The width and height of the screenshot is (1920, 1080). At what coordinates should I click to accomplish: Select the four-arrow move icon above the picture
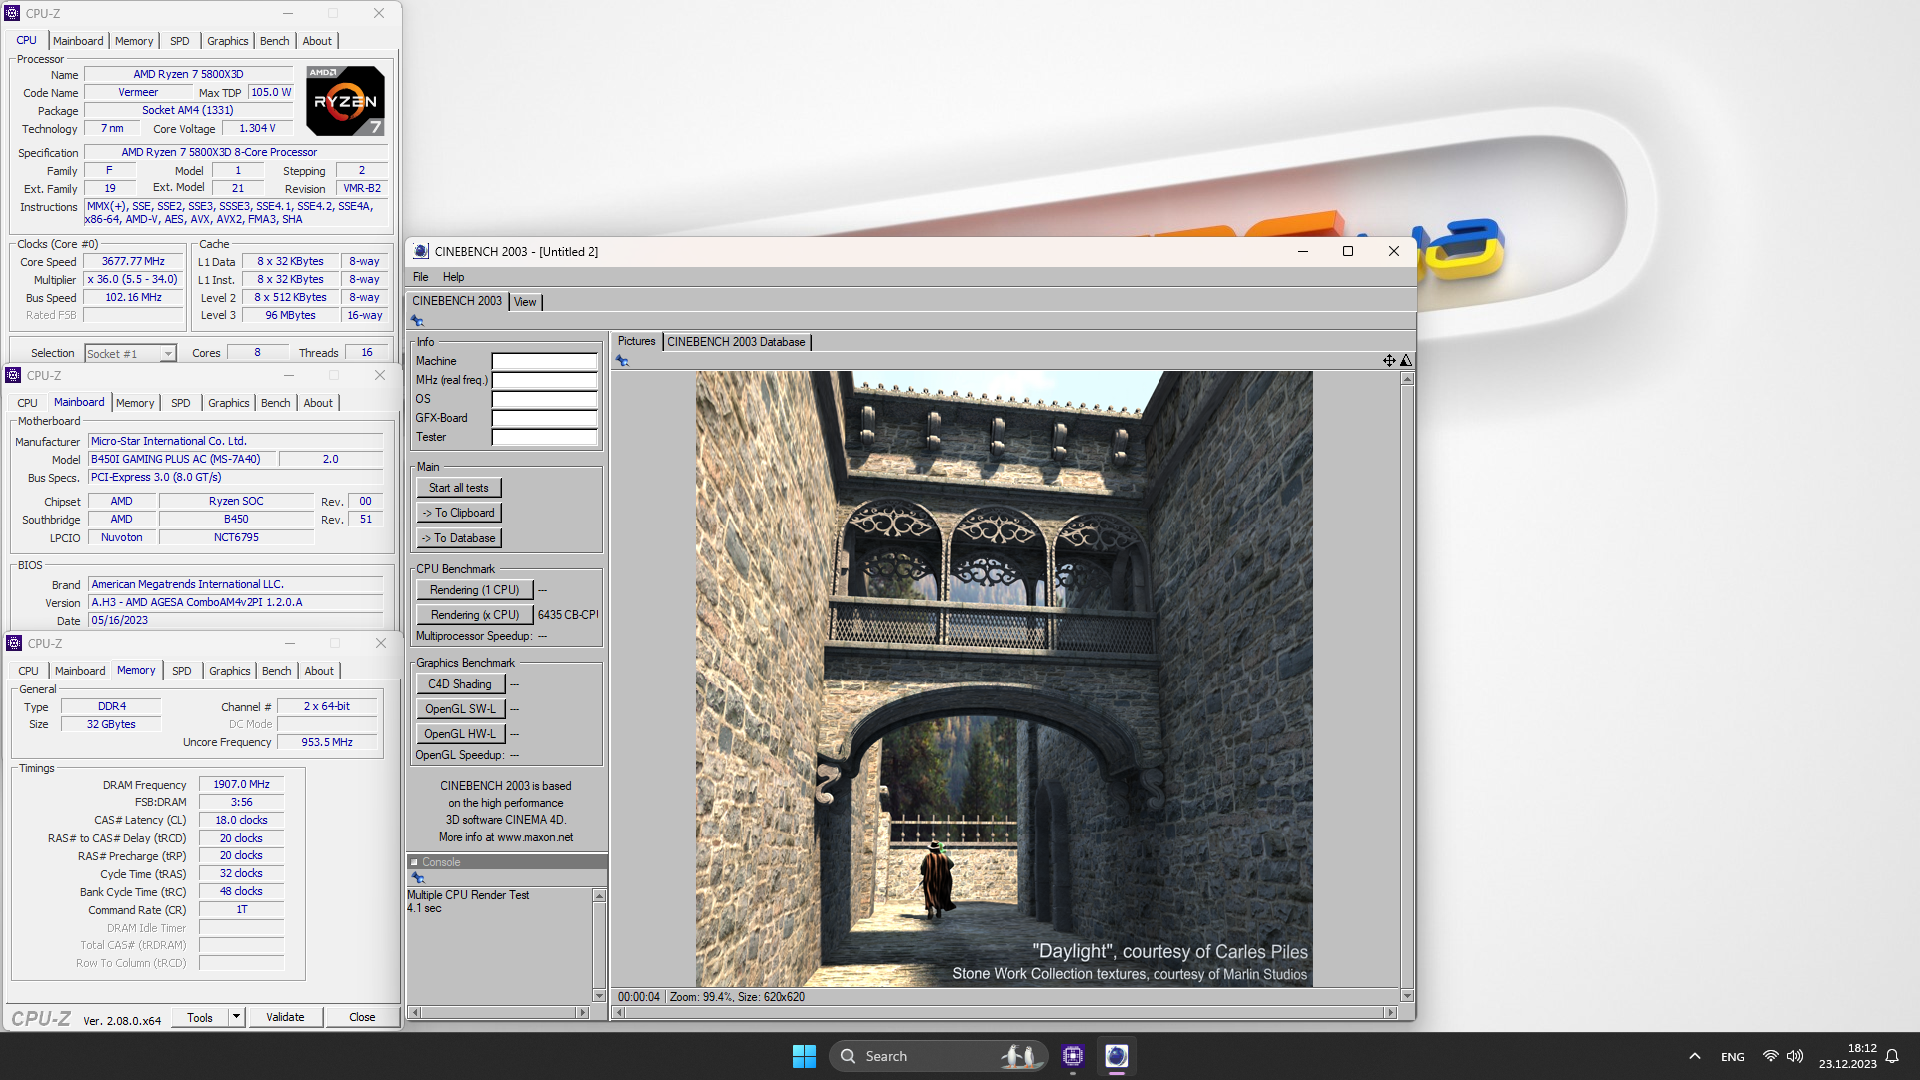pos(1389,360)
